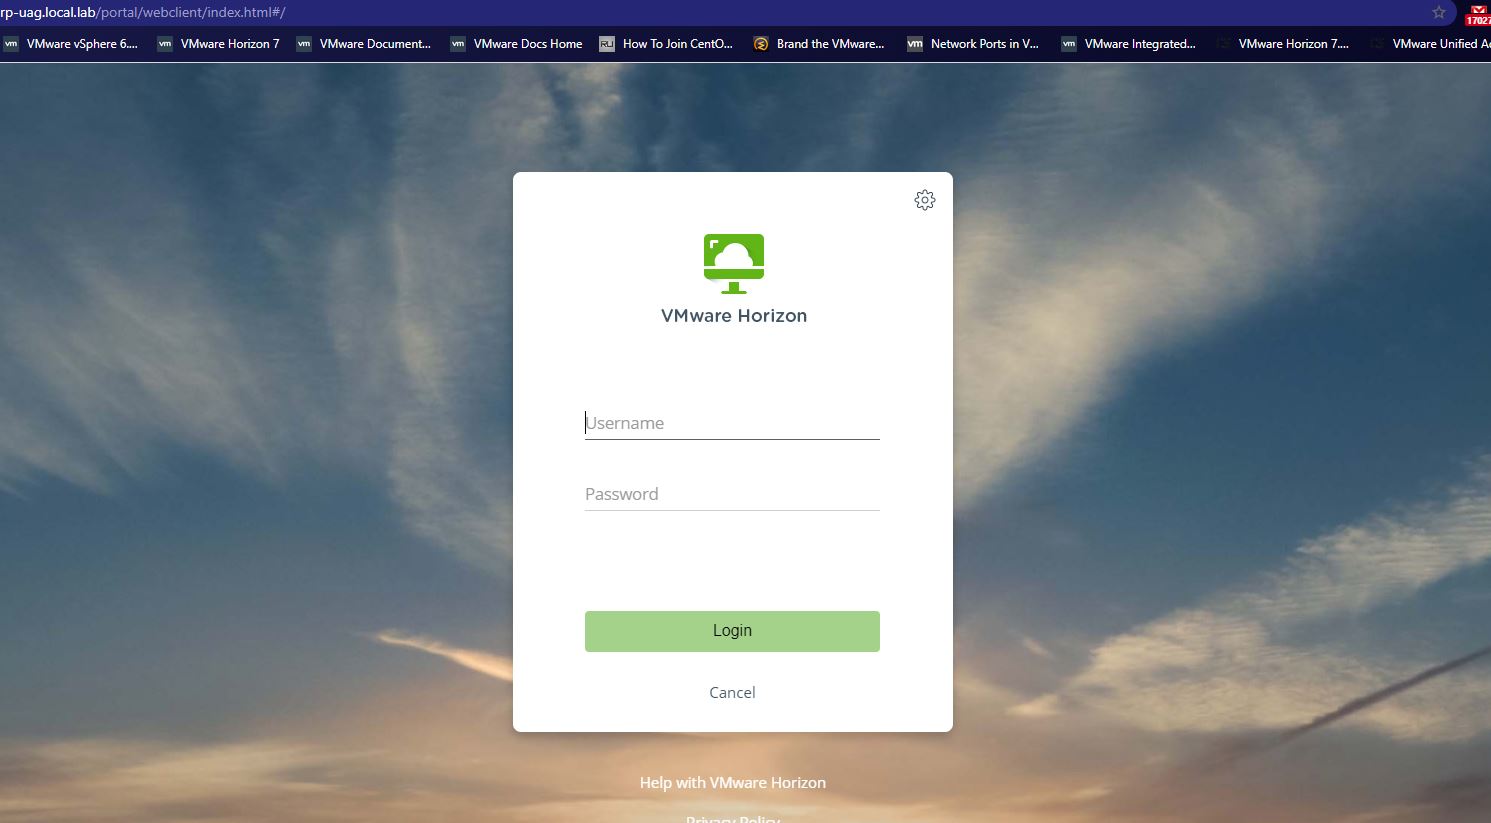Bookmark this page with the star icon
1491x823 pixels.
[1439, 13]
